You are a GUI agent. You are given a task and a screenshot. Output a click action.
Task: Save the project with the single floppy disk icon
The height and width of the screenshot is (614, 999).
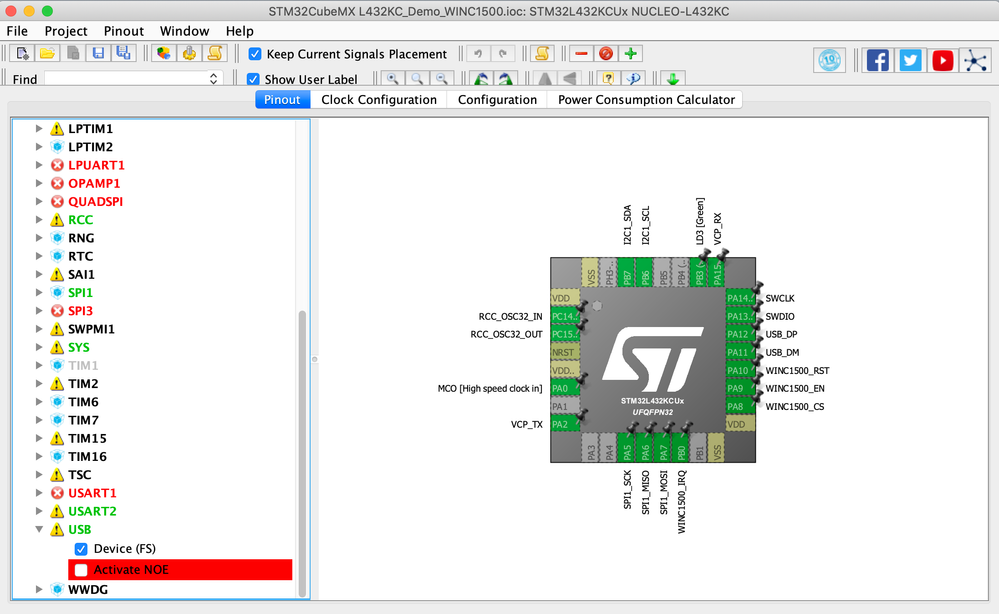pyautogui.click(x=98, y=54)
